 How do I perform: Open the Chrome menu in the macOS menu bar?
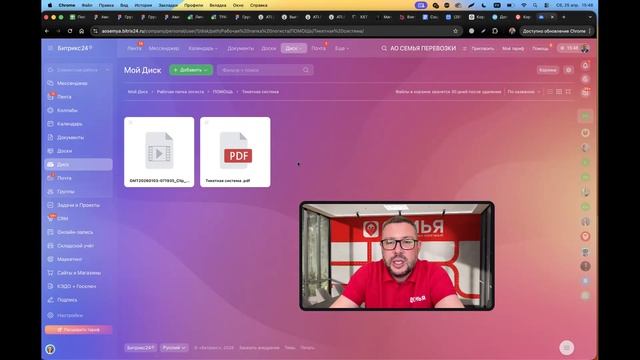[67, 5]
